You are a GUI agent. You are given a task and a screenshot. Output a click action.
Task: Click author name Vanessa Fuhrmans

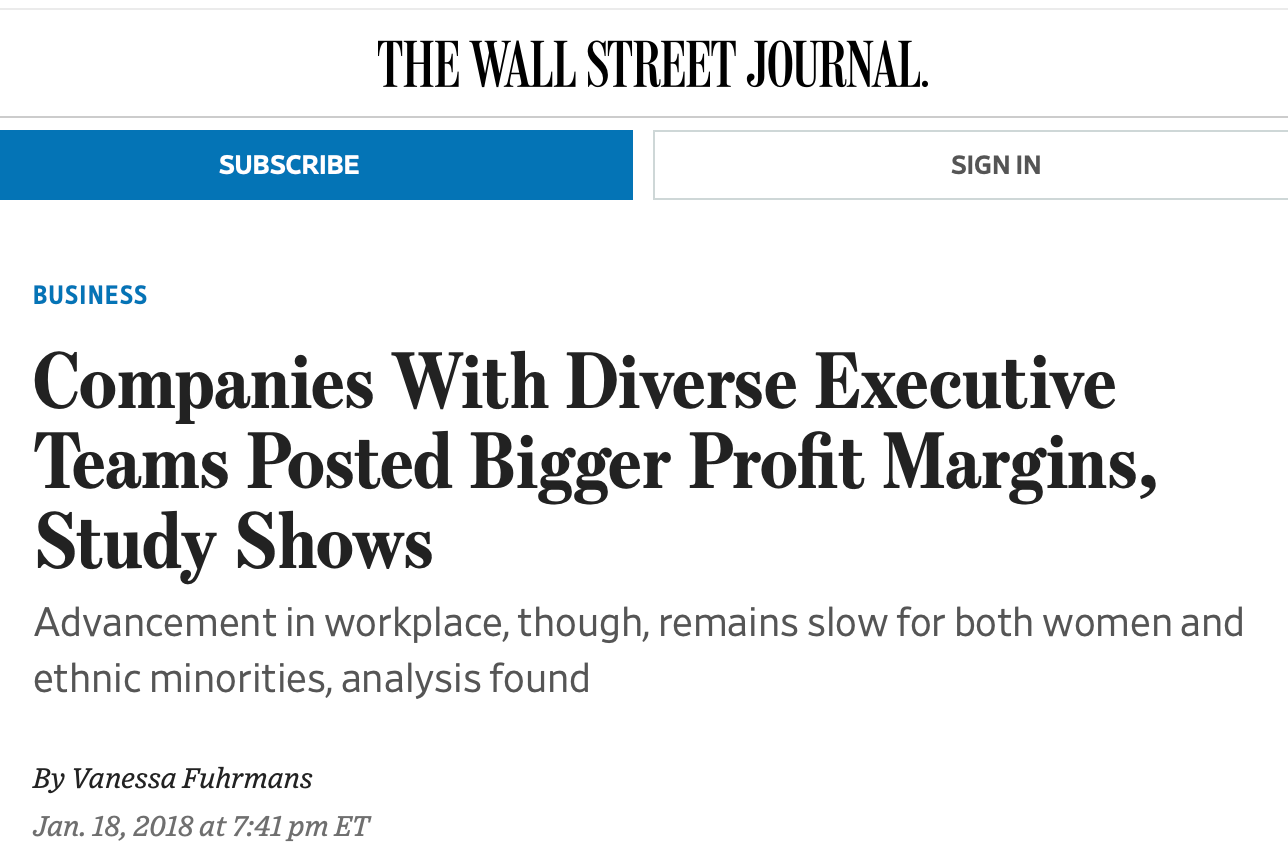click(192, 777)
